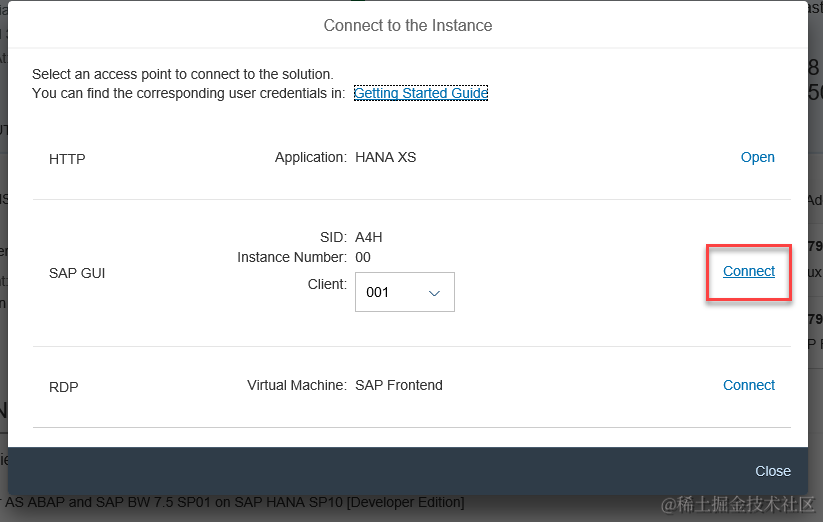Open the HANA XS HTTP application
The height and width of the screenshot is (522, 823).
pos(757,157)
